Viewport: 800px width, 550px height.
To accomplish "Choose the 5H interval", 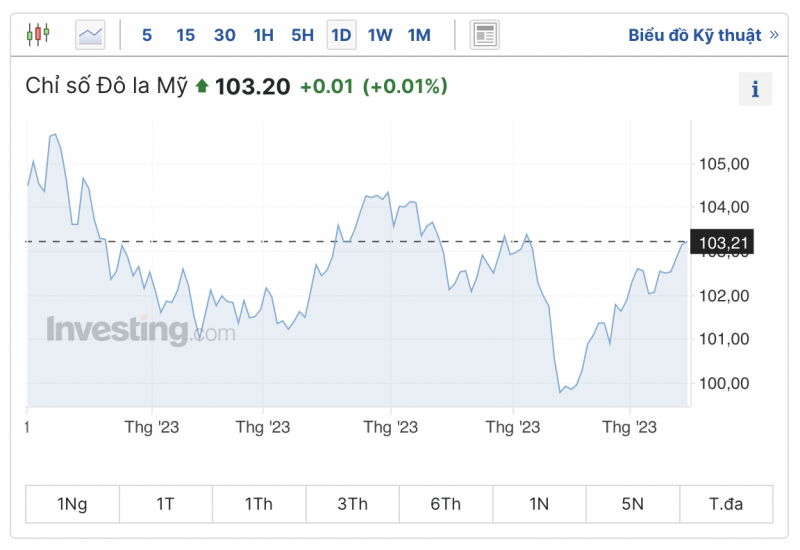I will pyautogui.click(x=303, y=35).
